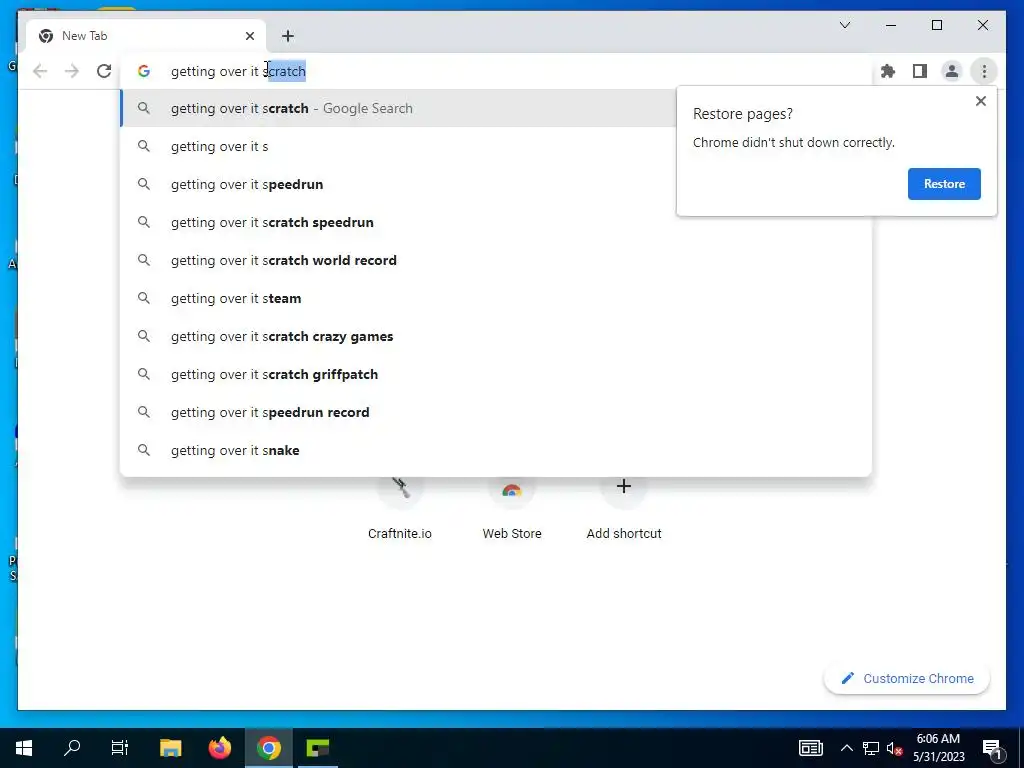Choose suggestion 'getting over it scratch - Google Search'
This screenshot has height=768, width=1024.
398,108
